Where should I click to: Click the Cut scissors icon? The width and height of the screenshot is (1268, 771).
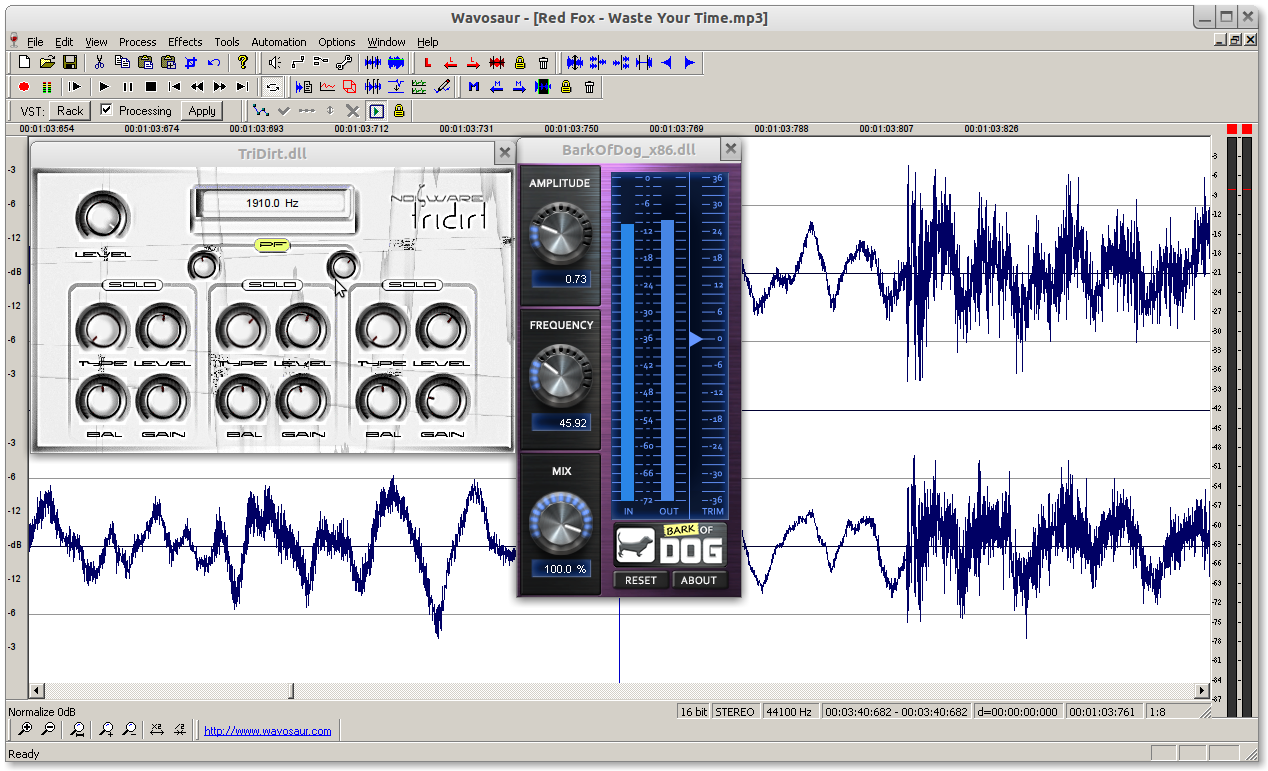(x=99, y=62)
